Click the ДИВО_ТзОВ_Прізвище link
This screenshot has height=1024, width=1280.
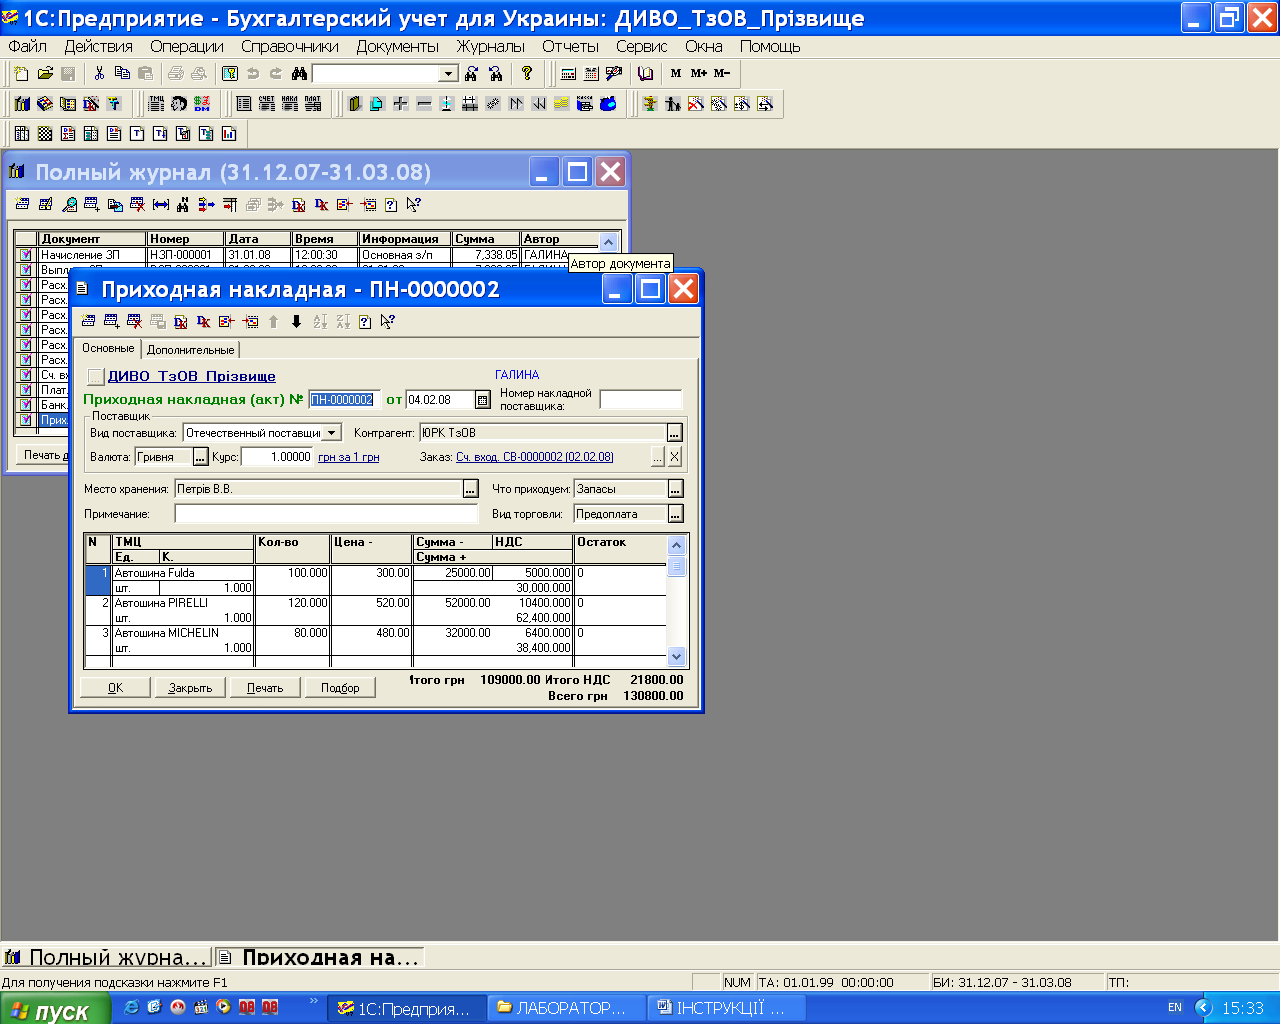[192, 376]
